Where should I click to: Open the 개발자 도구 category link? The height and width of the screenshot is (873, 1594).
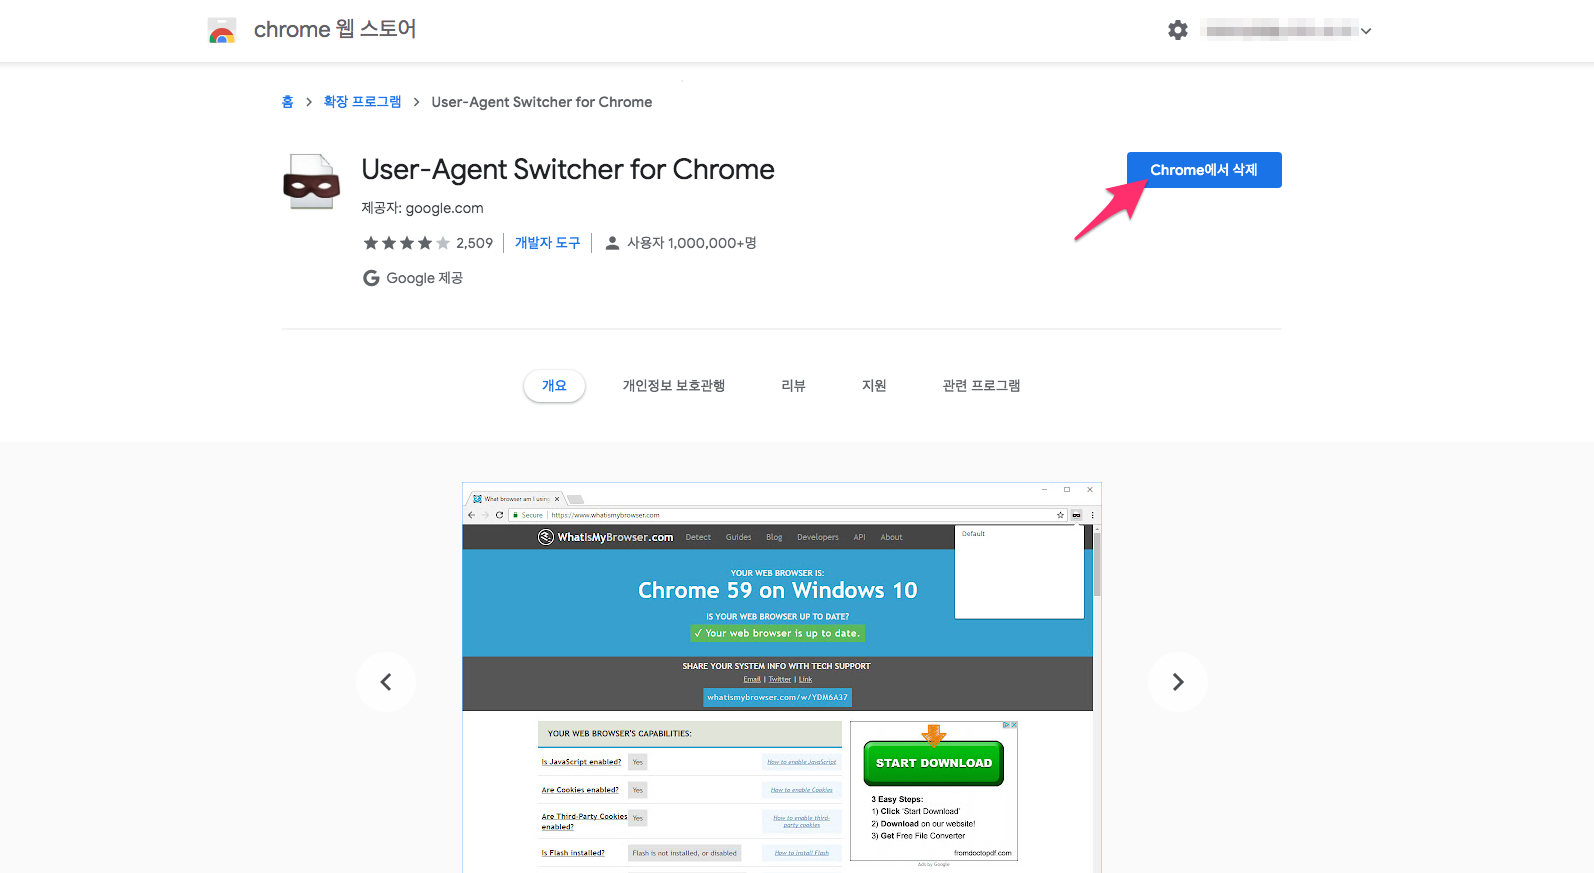(547, 243)
